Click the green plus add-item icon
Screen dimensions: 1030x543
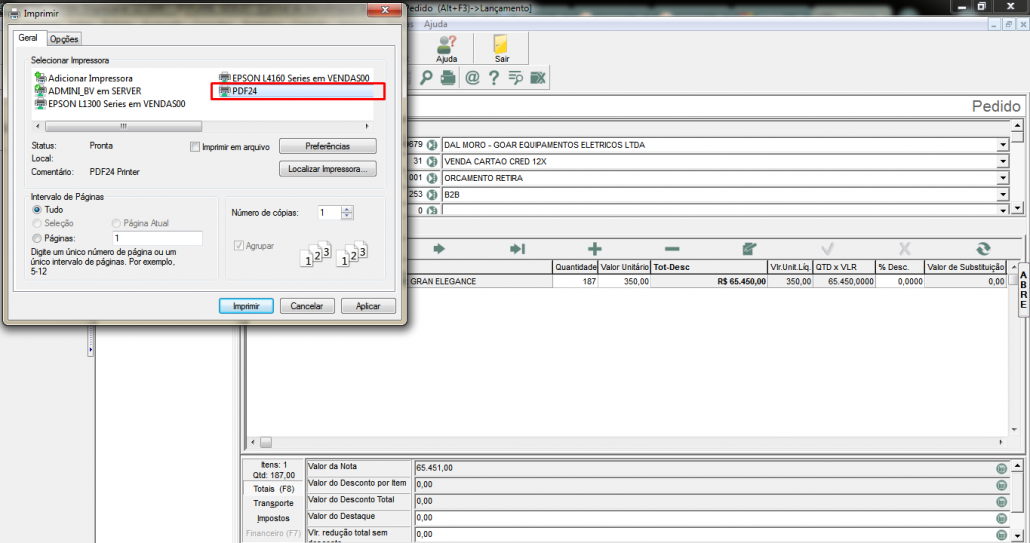pos(594,248)
